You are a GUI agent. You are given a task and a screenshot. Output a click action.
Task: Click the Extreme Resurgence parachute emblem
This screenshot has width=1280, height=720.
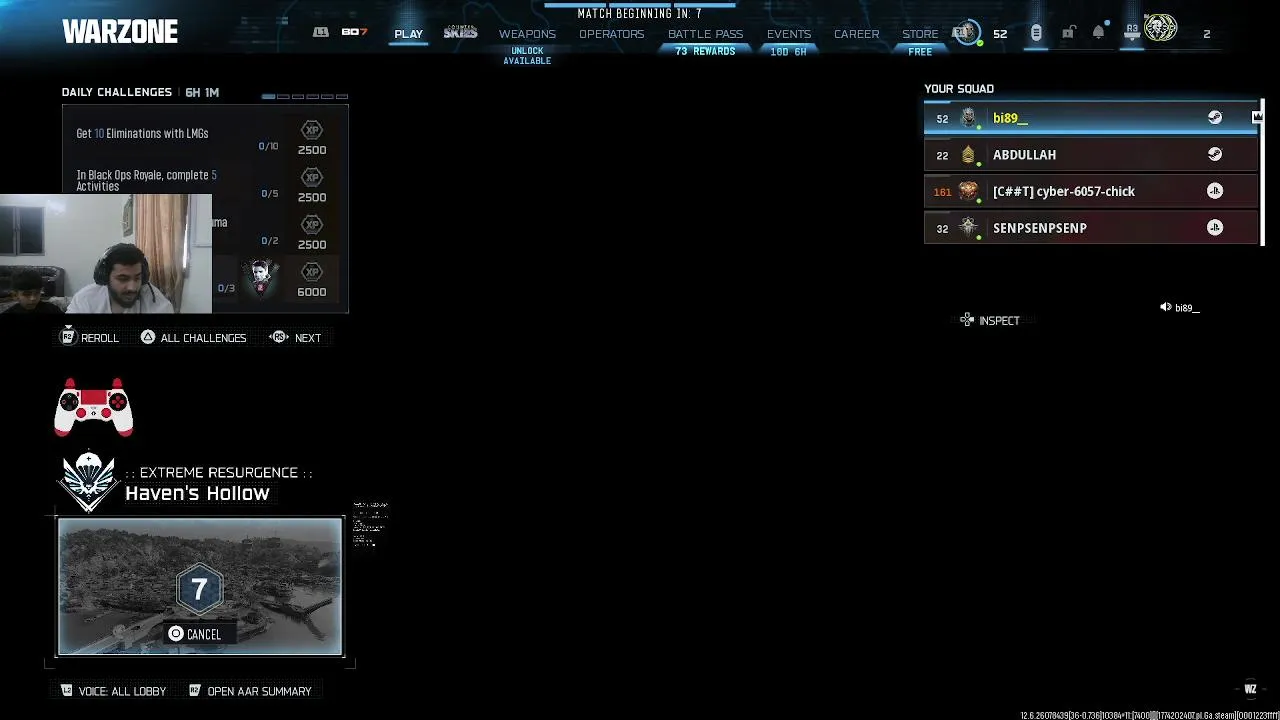tap(89, 481)
